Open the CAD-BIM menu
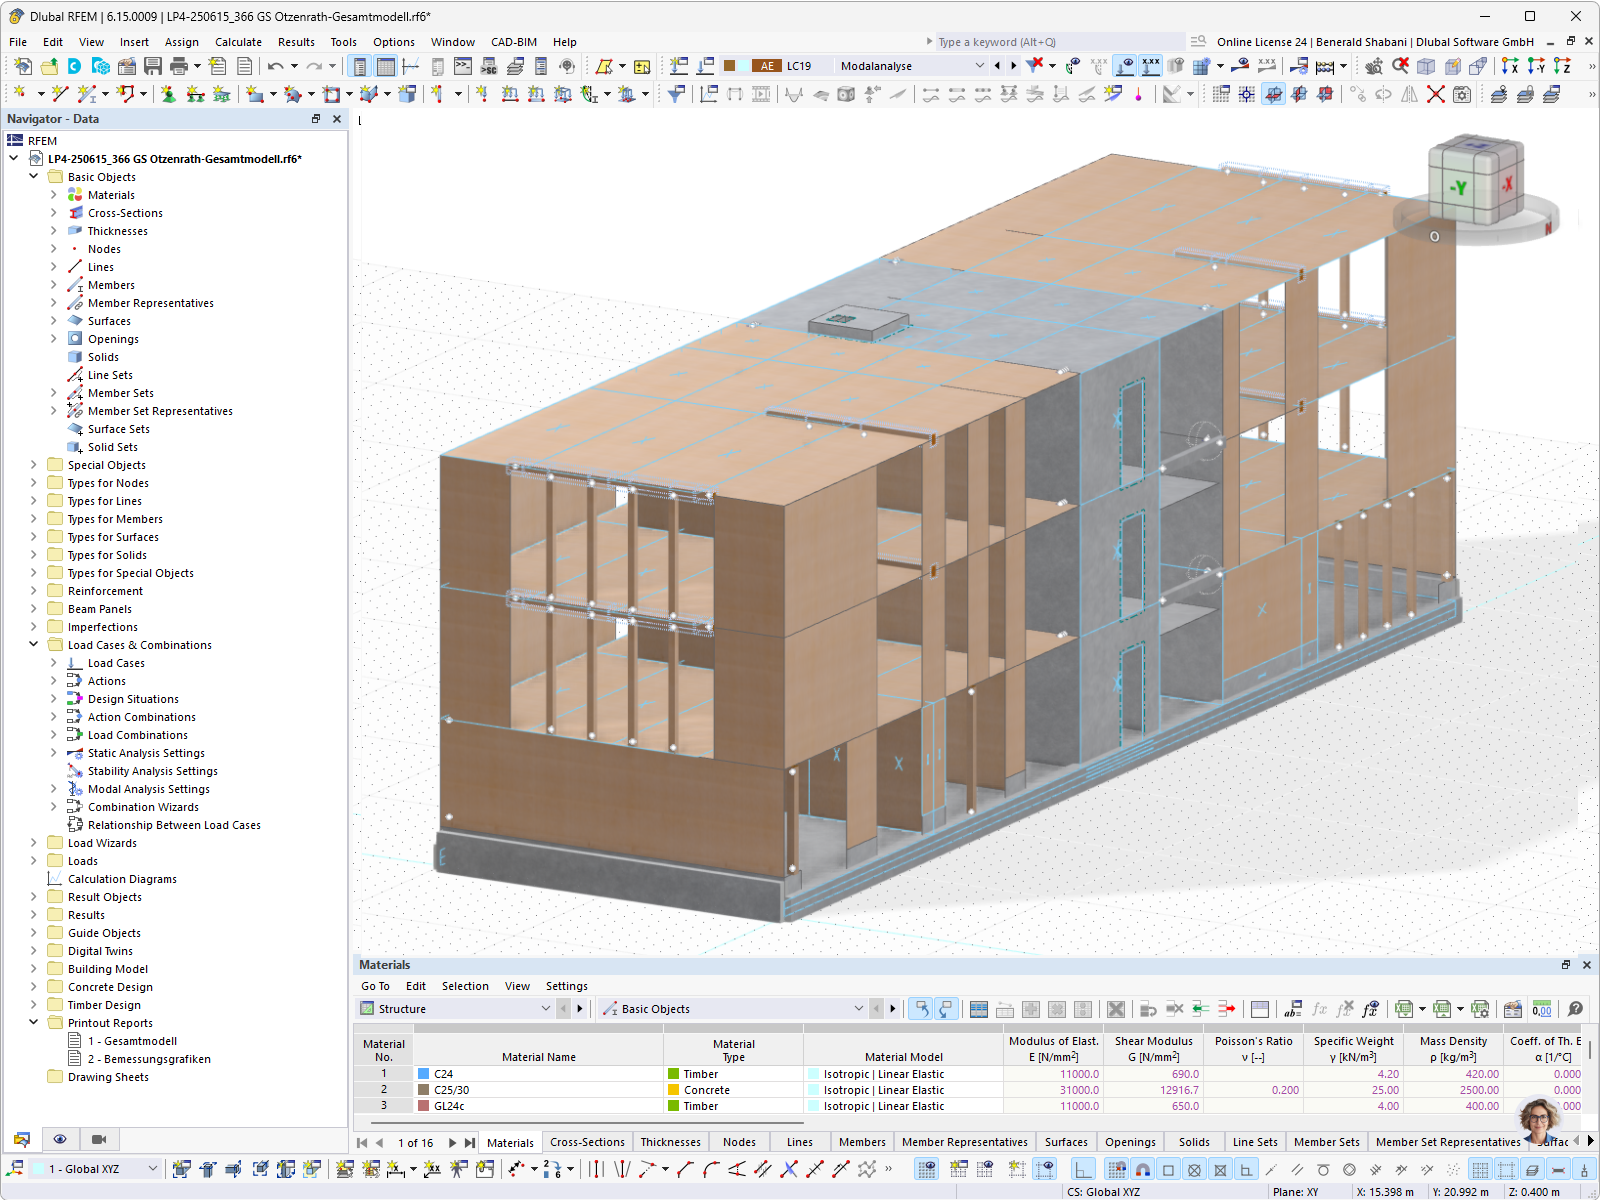Image resolution: width=1600 pixels, height=1200 pixels. [514, 42]
